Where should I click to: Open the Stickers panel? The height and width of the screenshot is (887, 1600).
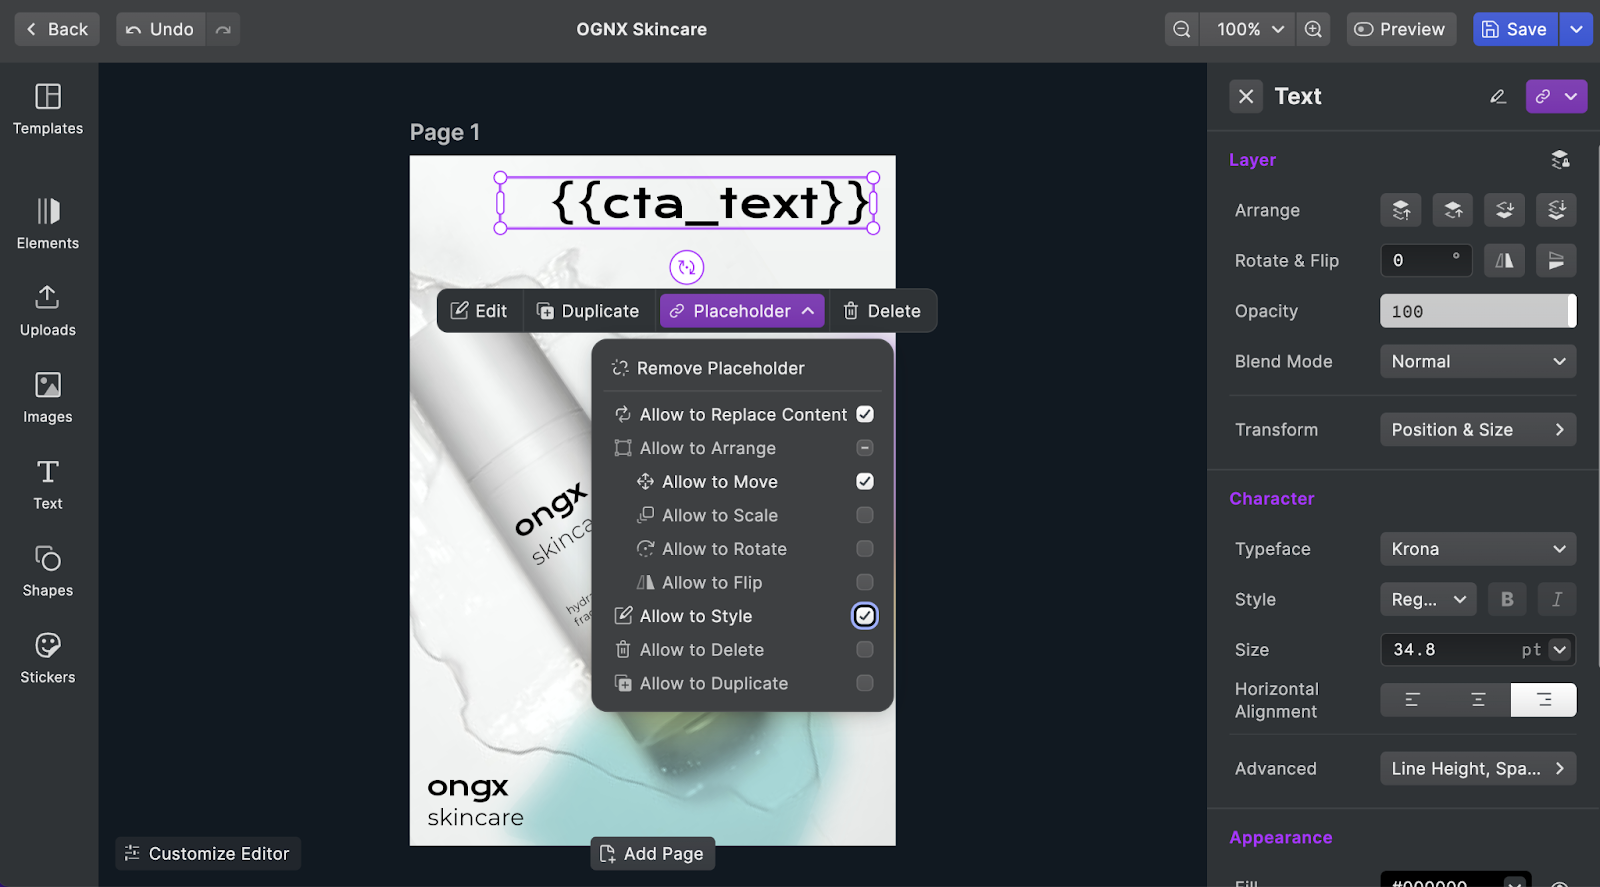point(48,659)
